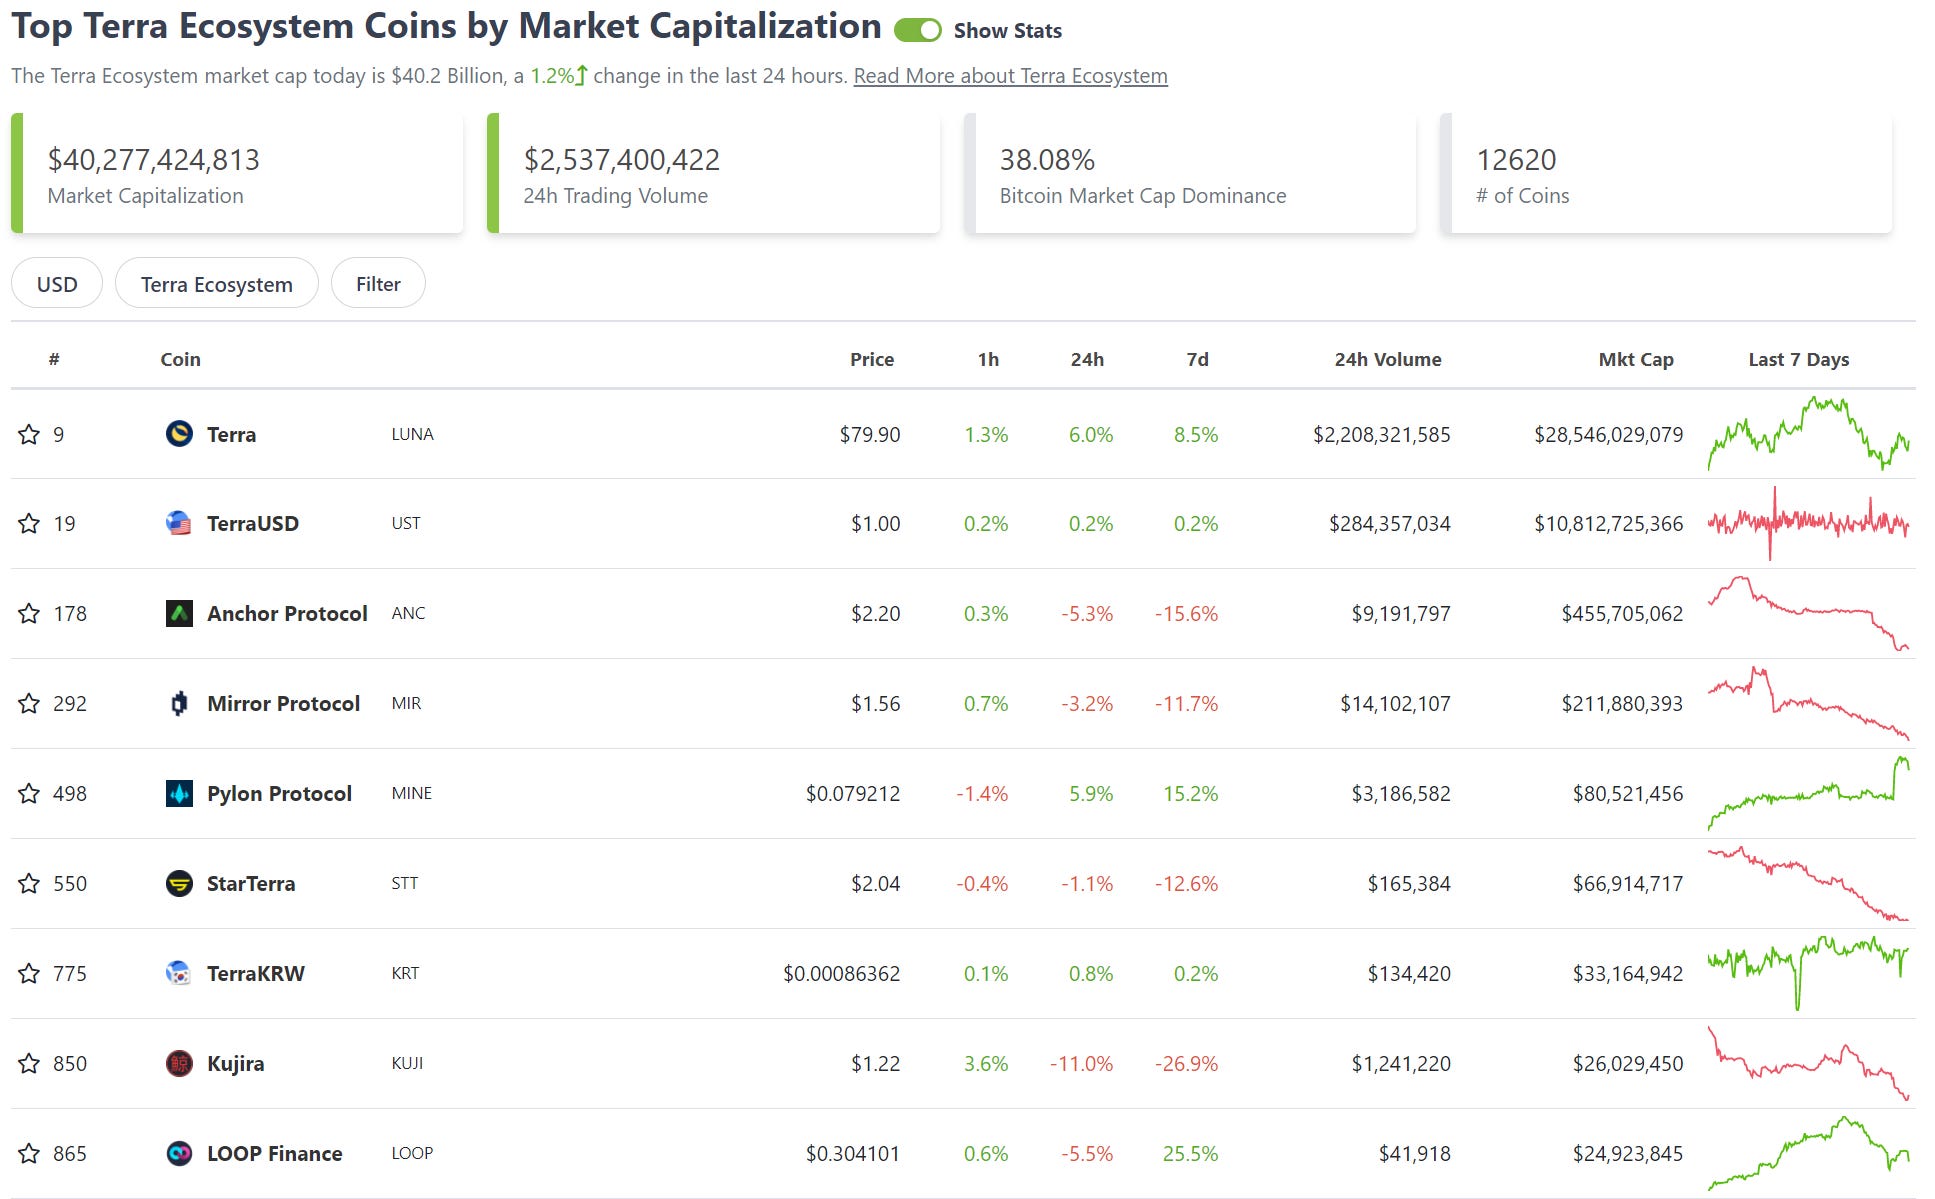Sort by 24h Volume column header
Image resolution: width=1935 pixels, height=1199 pixels.
point(1388,359)
